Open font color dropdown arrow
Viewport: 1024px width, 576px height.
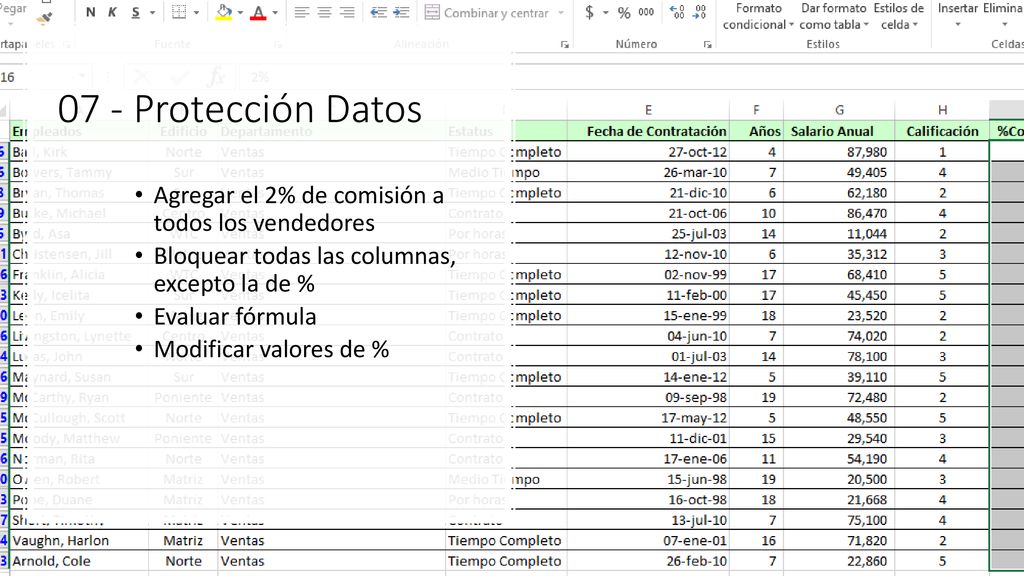275,12
